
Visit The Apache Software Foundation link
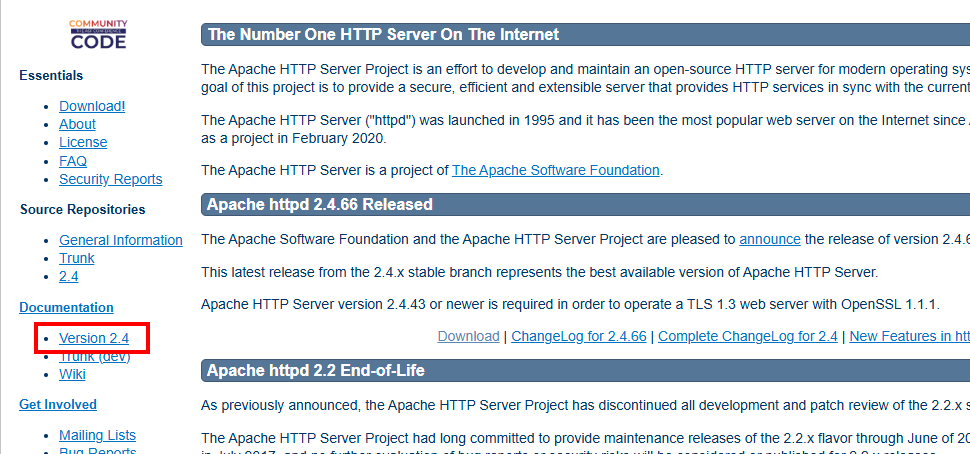556,170
